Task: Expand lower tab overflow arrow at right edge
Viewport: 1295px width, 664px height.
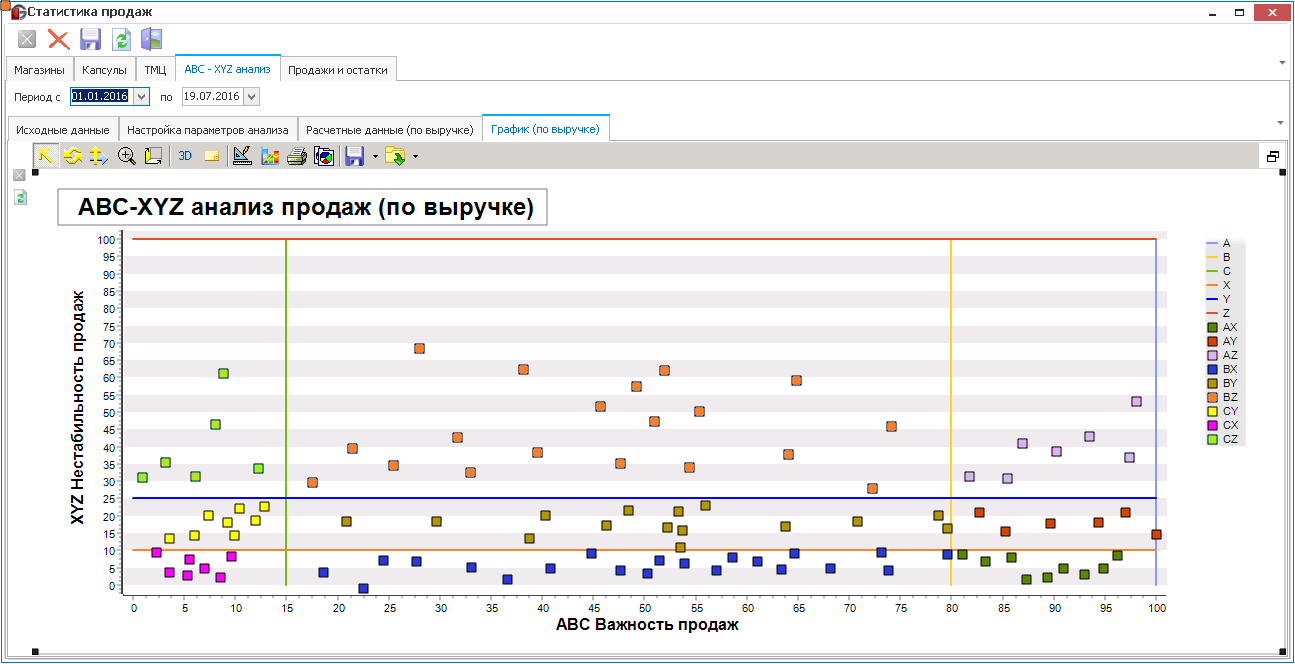Action: coord(1282,122)
